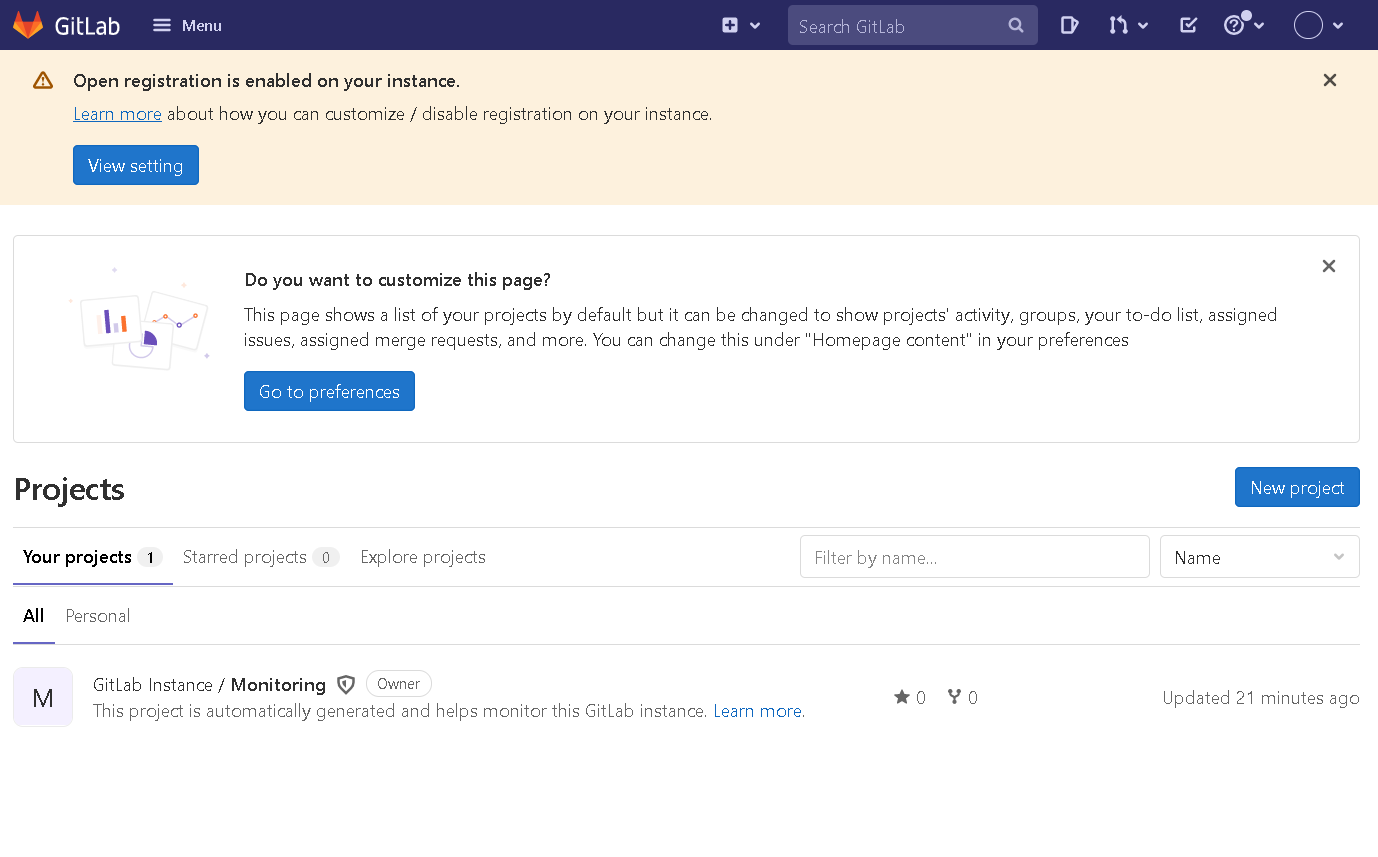The height and width of the screenshot is (857, 1378).
Task: Dismiss the open registration banner
Action: point(1330,80)
